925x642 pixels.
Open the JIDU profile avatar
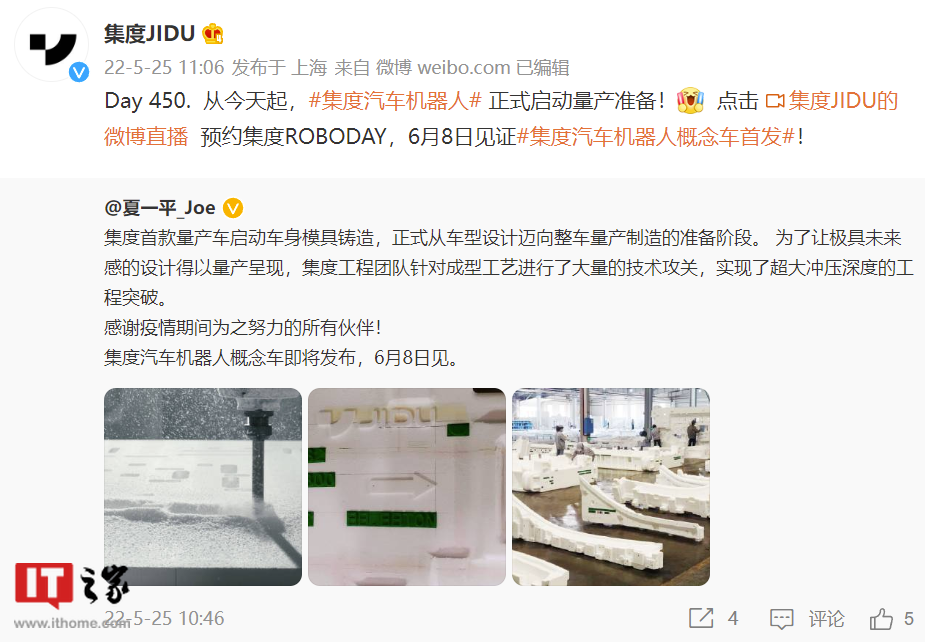52,45
